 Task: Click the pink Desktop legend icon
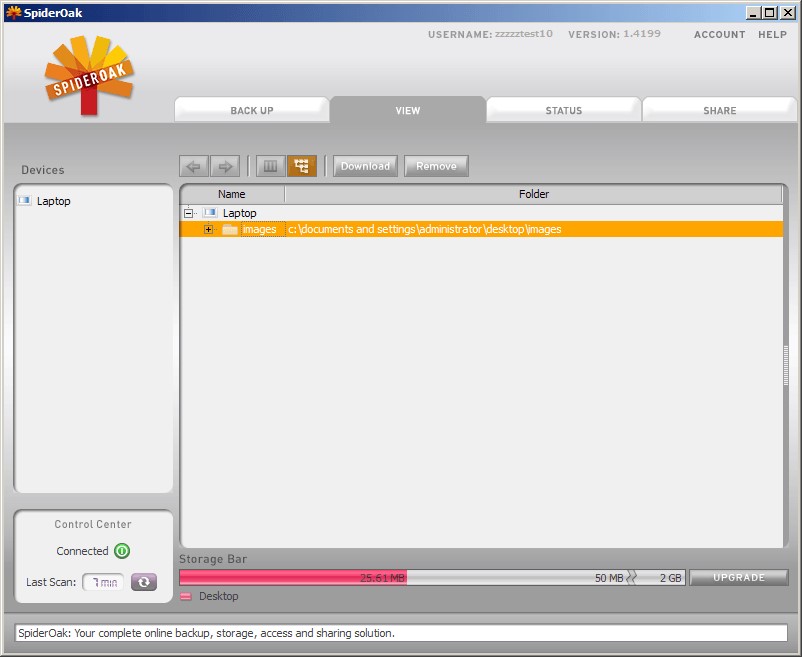click(186, 596)
